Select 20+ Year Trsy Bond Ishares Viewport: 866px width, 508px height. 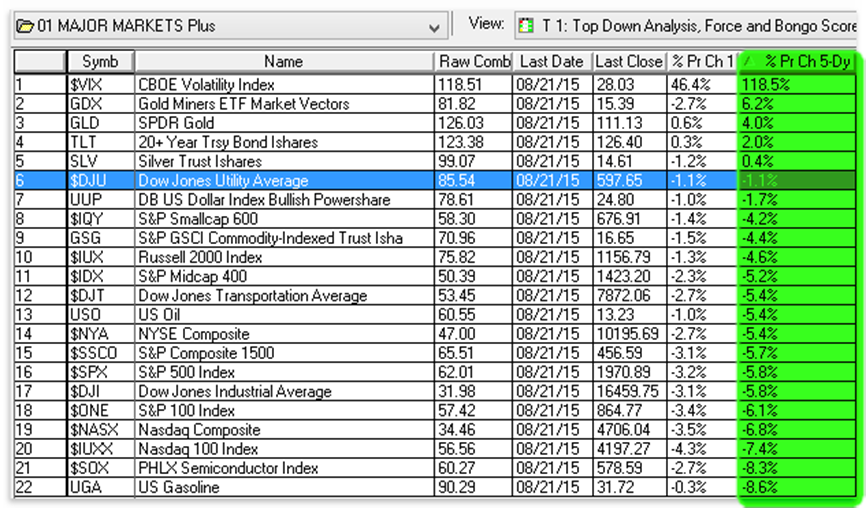tap(284, 142)
